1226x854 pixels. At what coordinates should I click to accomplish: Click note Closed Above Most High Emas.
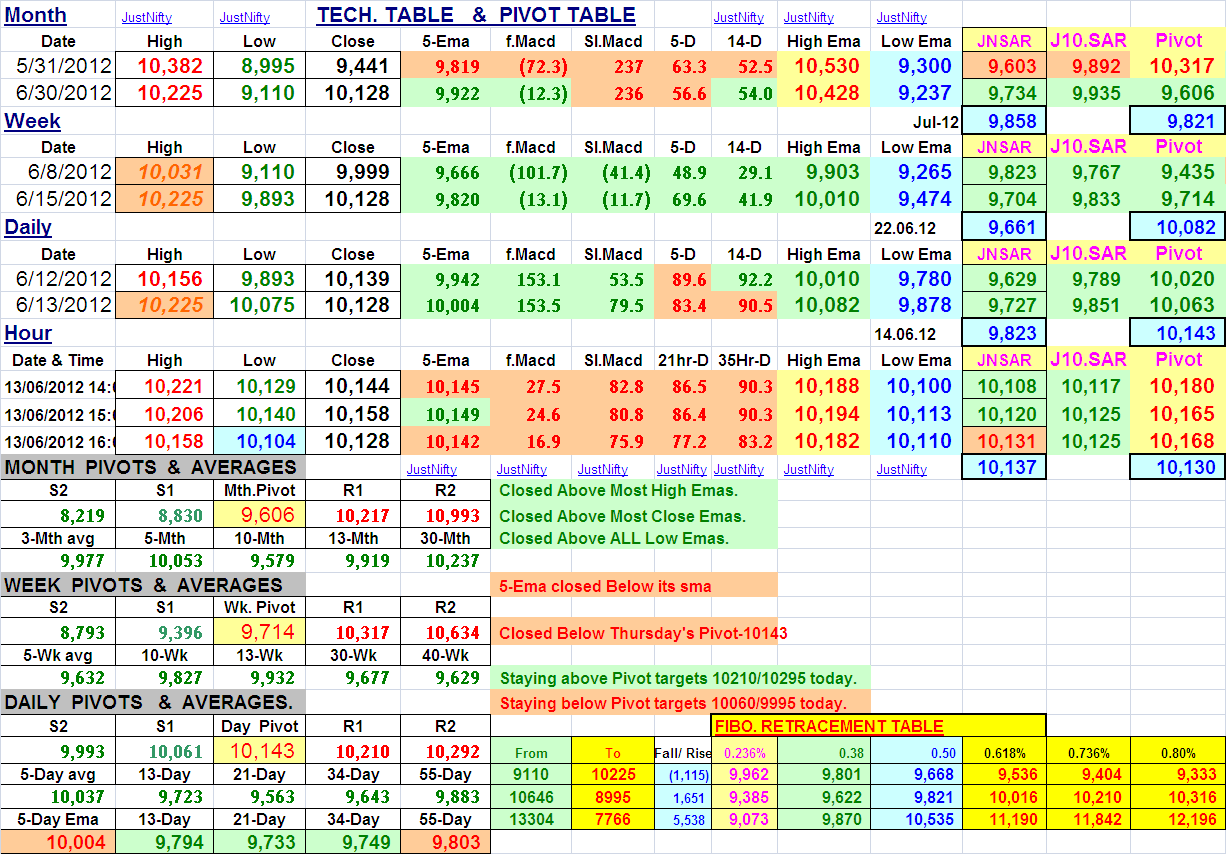pos(634,491)
